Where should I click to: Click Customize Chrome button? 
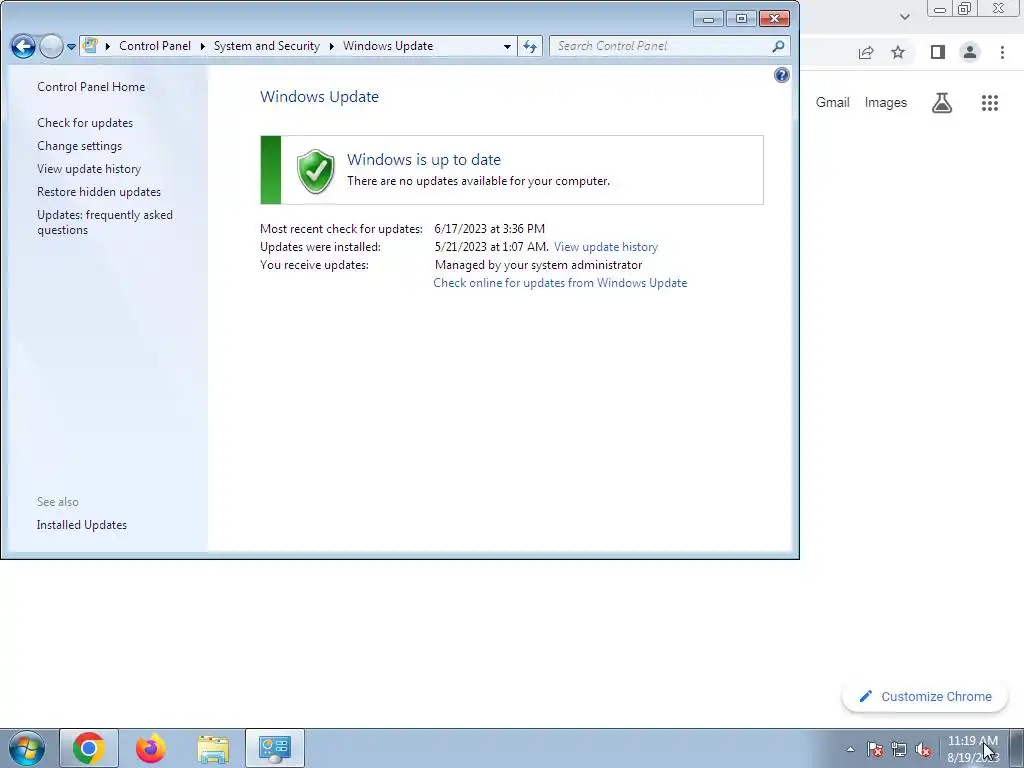[925, 697]
